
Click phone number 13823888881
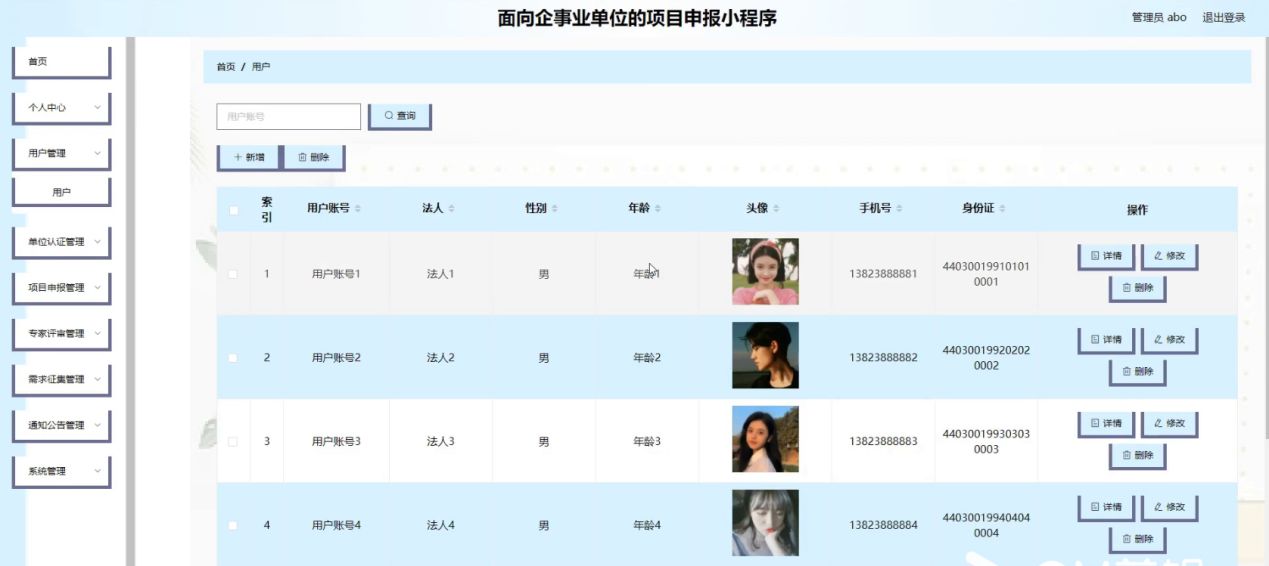[883, 274]
